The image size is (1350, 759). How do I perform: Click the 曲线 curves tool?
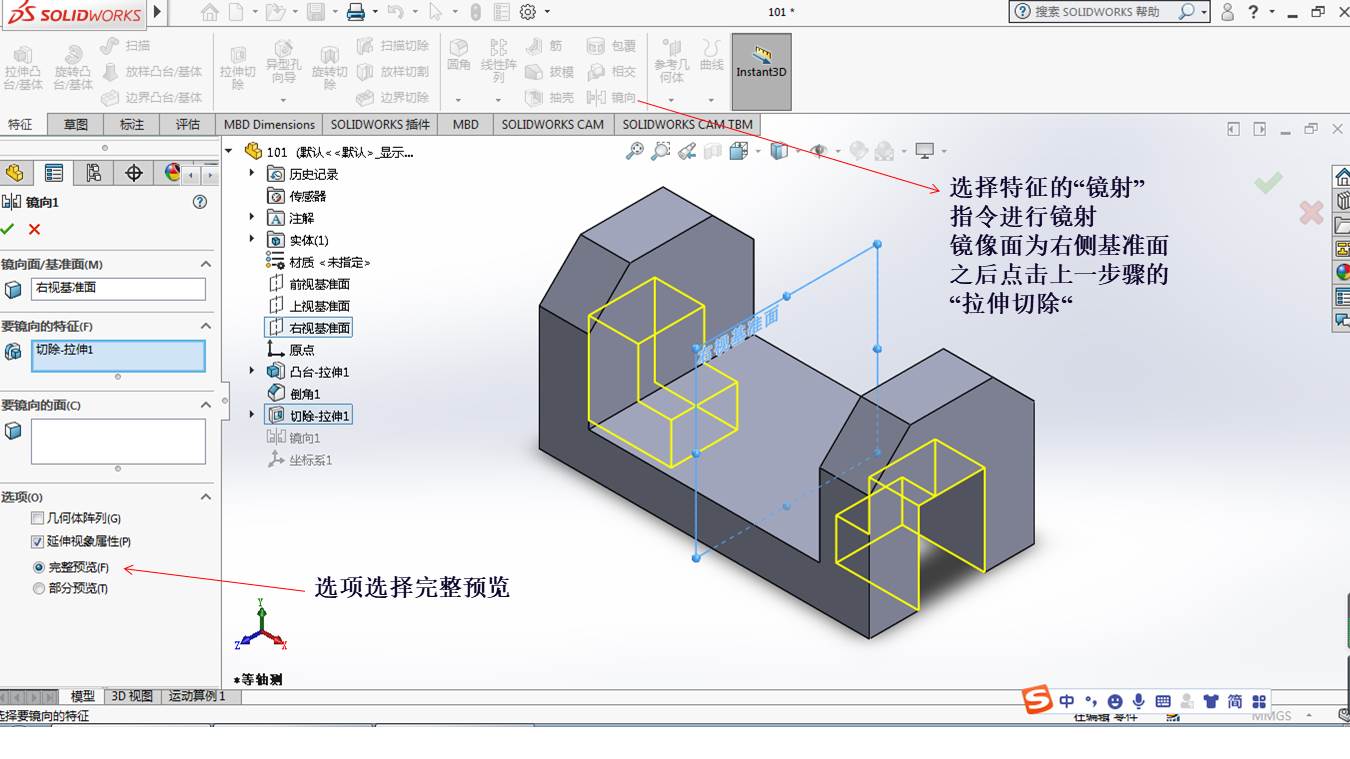[x=711, y=55]
